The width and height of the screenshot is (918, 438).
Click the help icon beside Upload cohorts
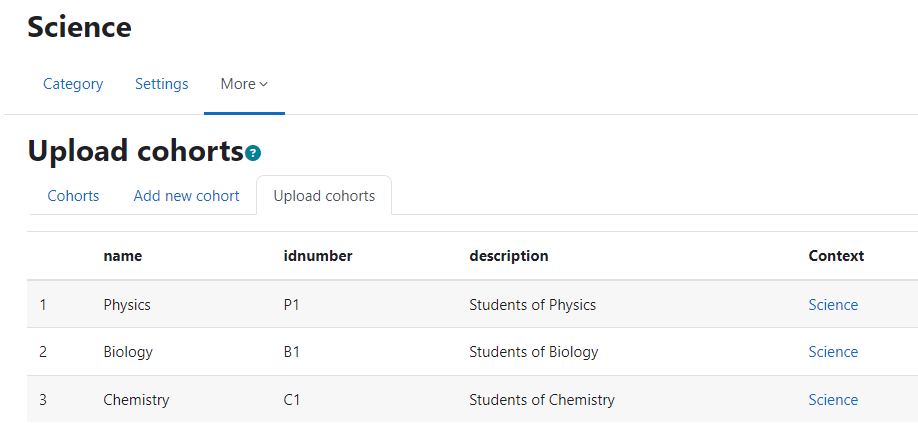[x=253, y=153]
